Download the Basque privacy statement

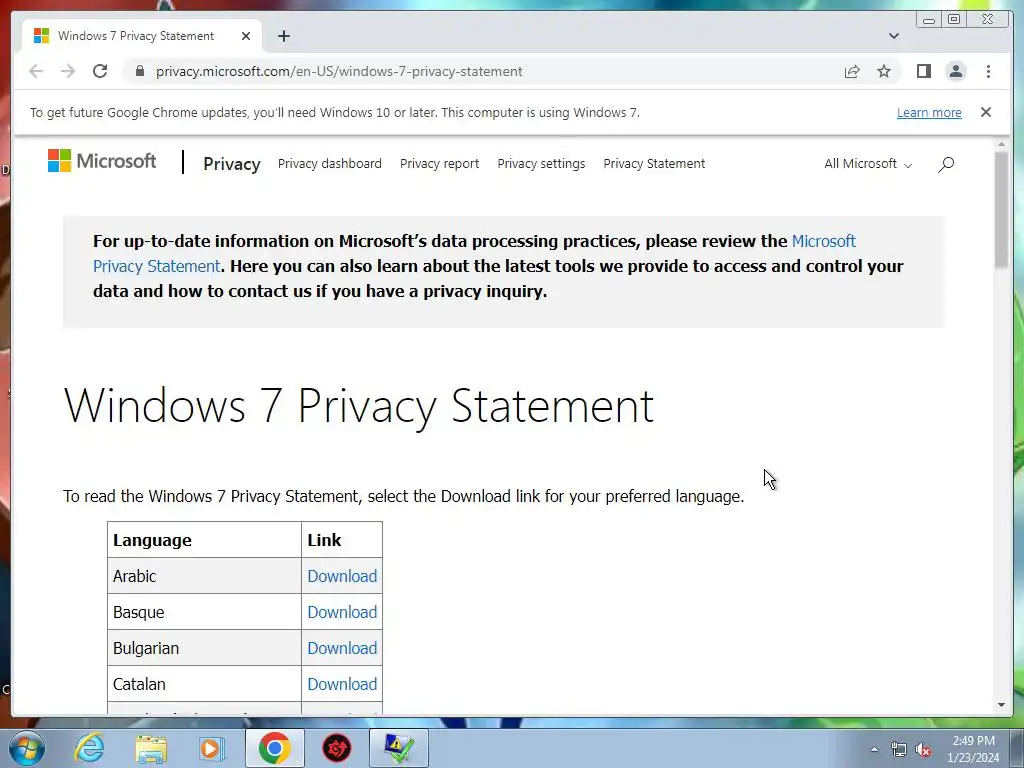pyautogui.click(x=342, y=612)
